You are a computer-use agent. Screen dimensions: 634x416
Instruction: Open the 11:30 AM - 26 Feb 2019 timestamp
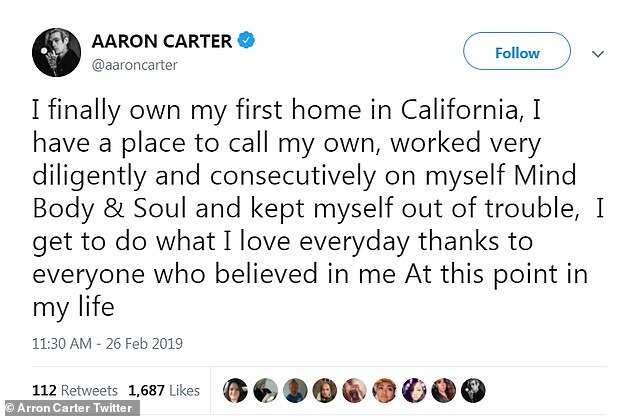pos(108,344)
